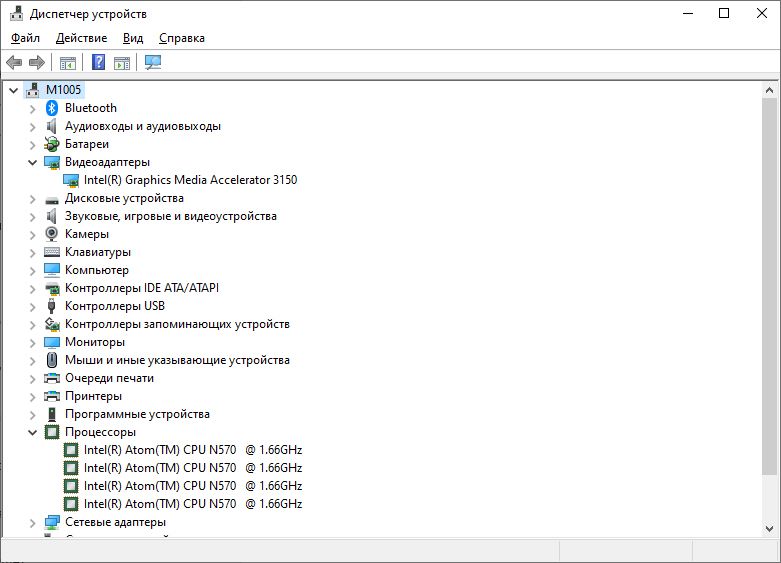The image size is (781, 563).
Task: Show or hide the console tree pane
Action: pyautogui.click(x=67, y=63)
